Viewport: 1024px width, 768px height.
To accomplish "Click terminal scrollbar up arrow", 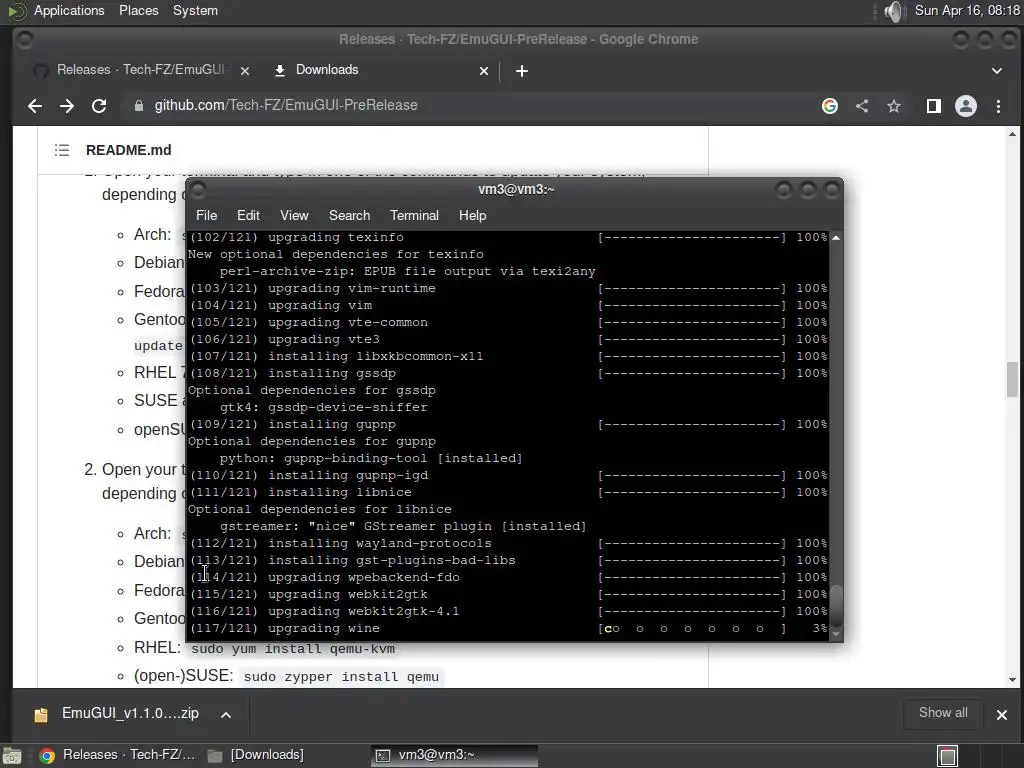I will click(x=835, y=238).
